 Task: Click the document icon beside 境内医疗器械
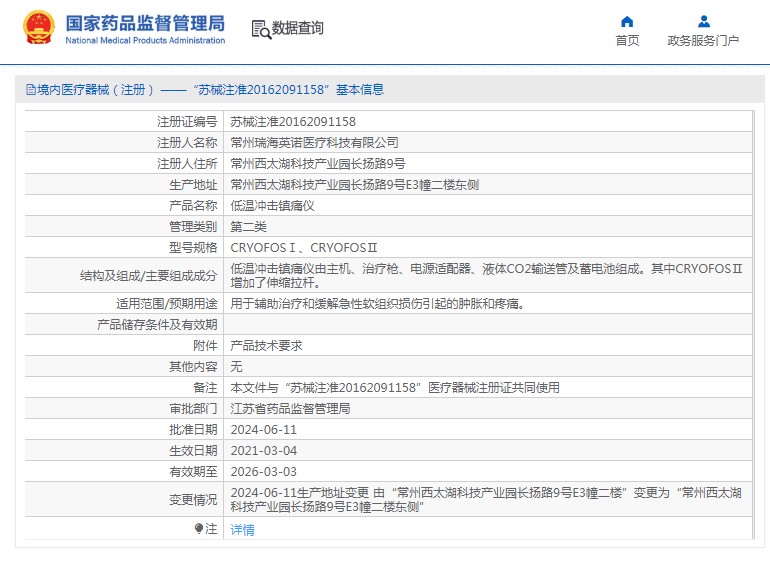[30, 89]
